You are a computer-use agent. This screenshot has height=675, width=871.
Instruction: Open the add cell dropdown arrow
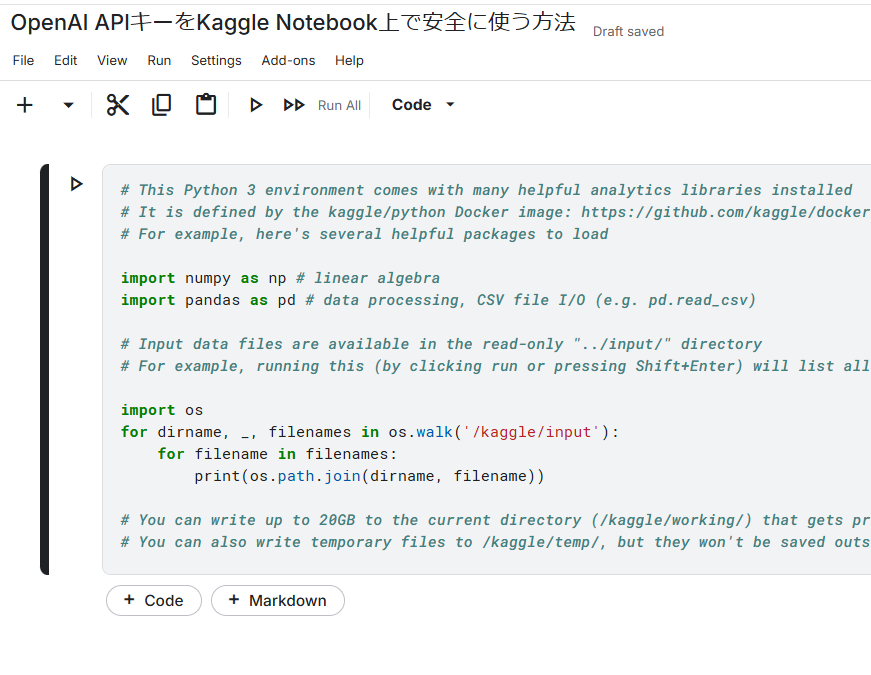click(x=68, y=105)
